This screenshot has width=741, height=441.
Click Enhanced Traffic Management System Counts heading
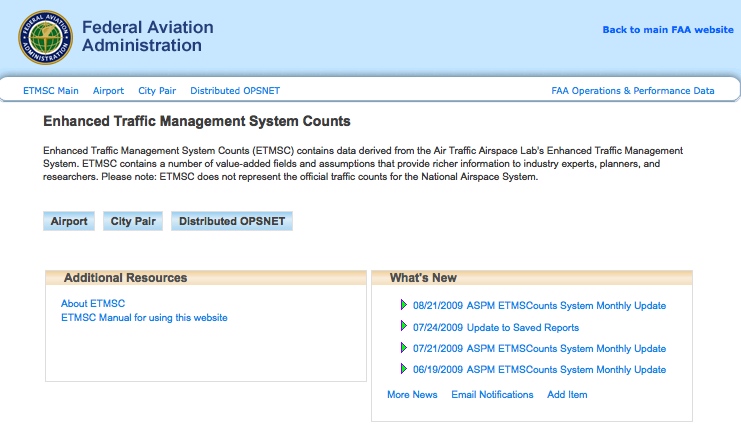[197, 121]
